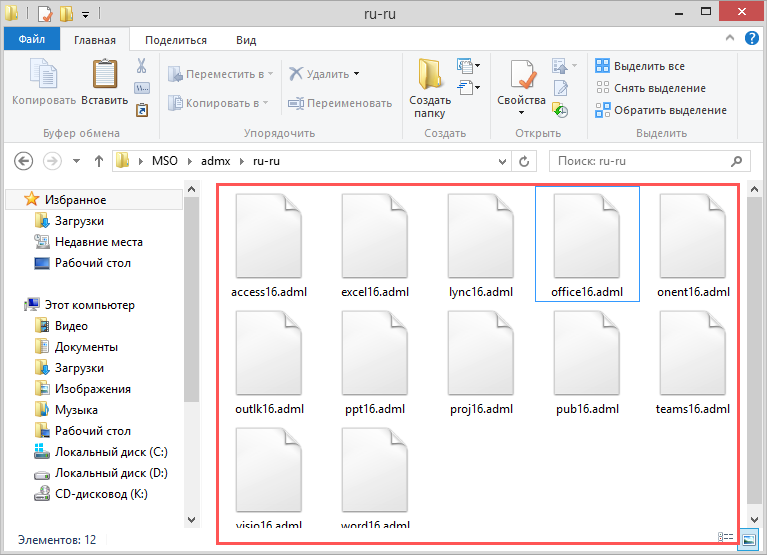This screenshot has height=555, width=767.
Task: Open the Файл tab
Action: [32, 39]
